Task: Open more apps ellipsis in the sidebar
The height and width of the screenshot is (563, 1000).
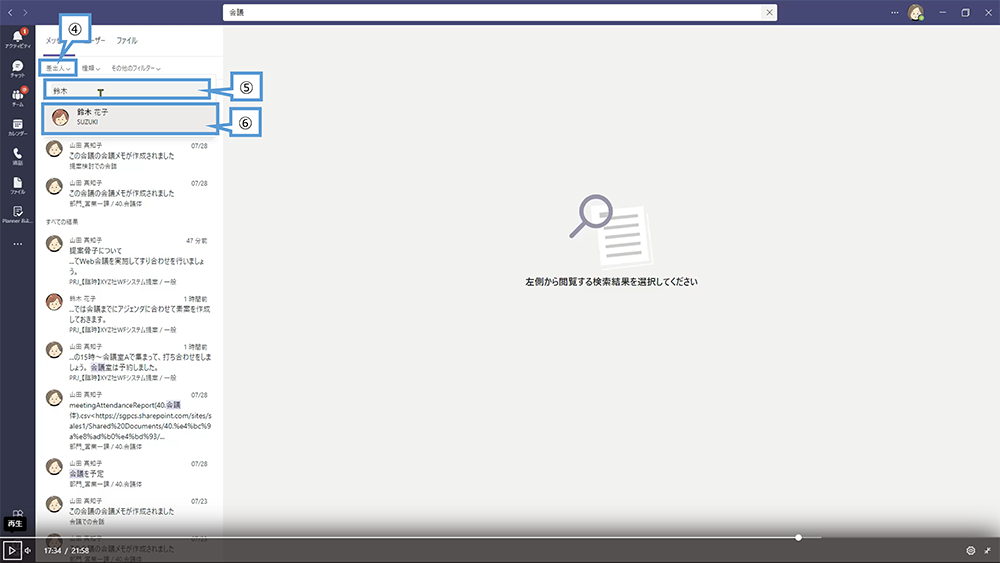Action: point(17,244)
